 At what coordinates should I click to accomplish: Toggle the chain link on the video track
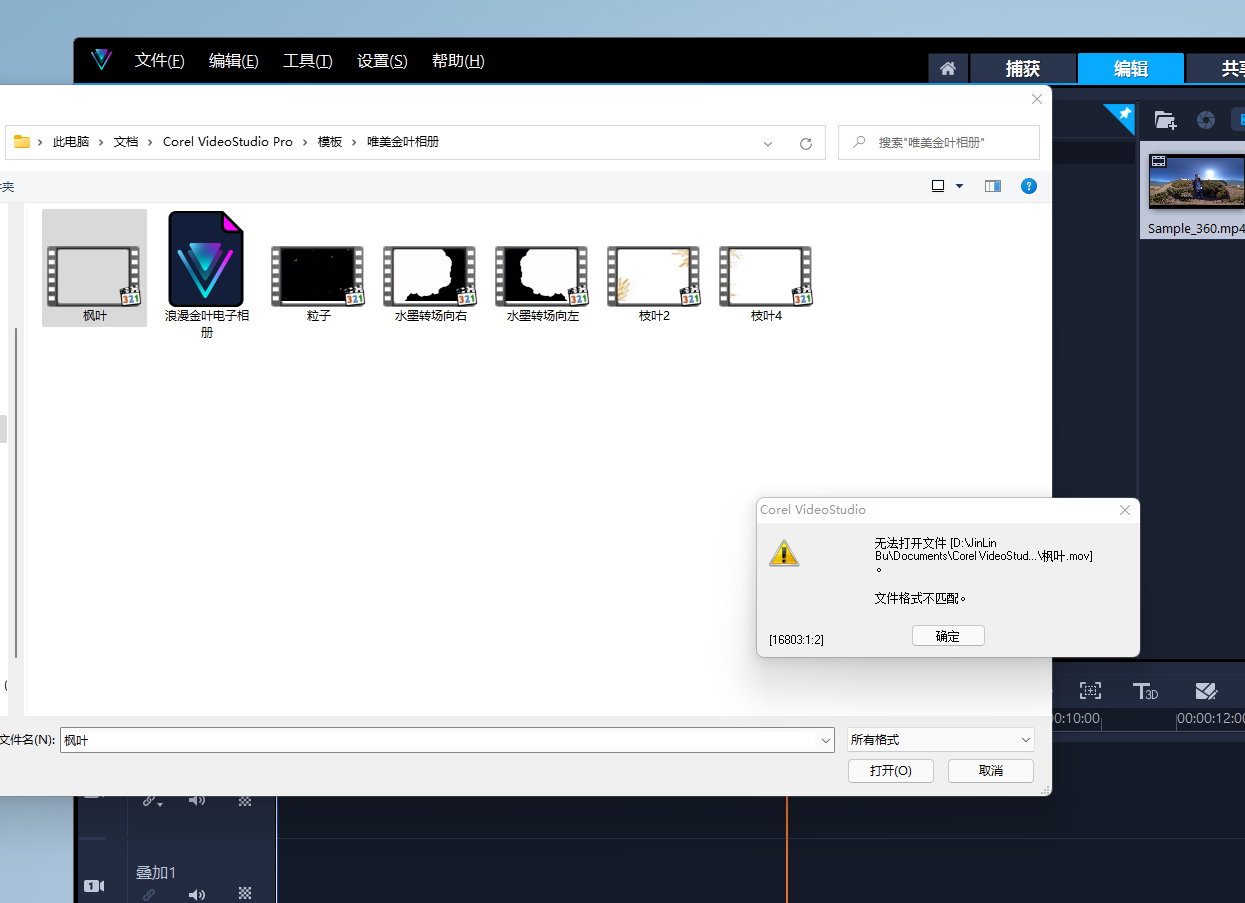[x=148, y=800]
